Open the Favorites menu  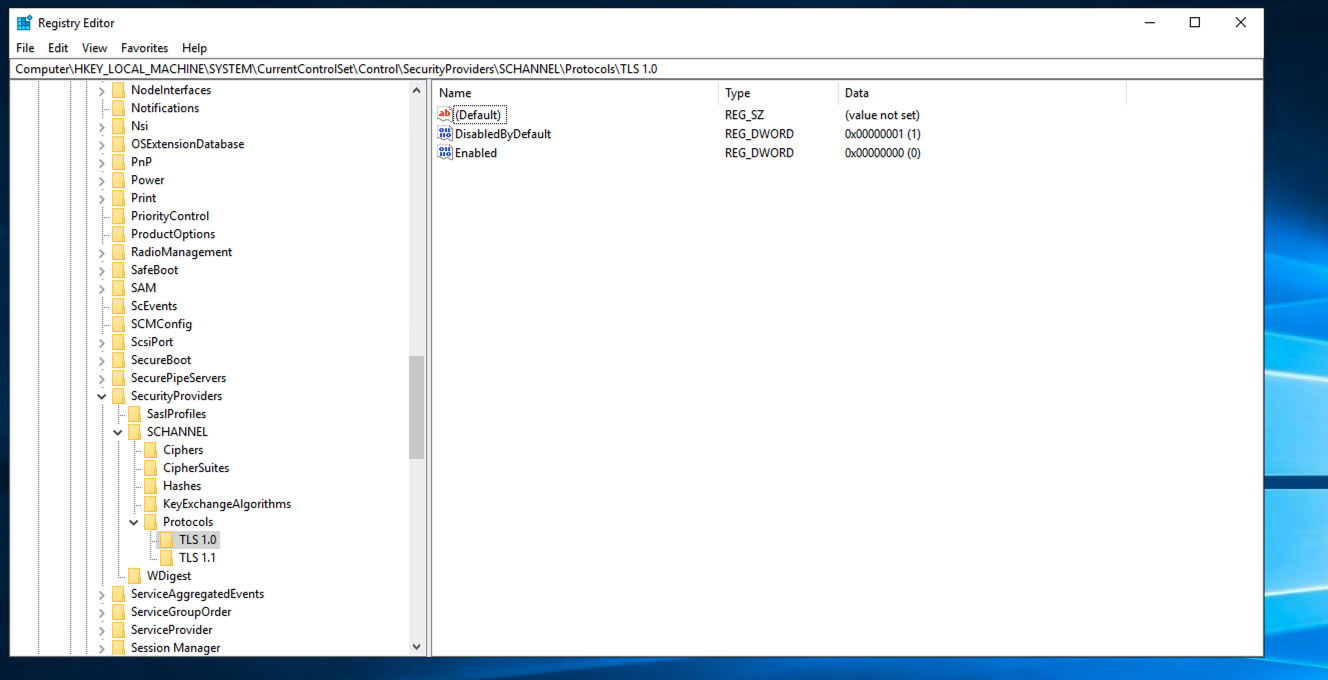144,48
